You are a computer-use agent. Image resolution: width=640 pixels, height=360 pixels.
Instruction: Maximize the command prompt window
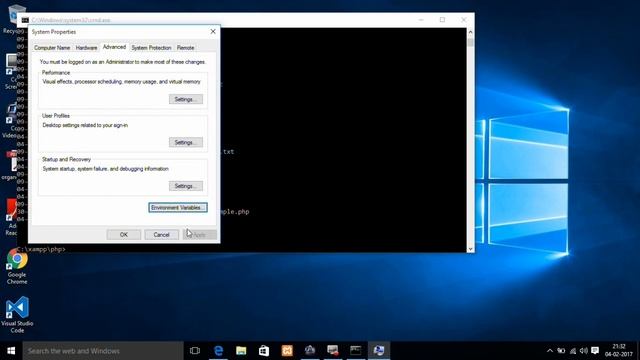pos(442,20)
